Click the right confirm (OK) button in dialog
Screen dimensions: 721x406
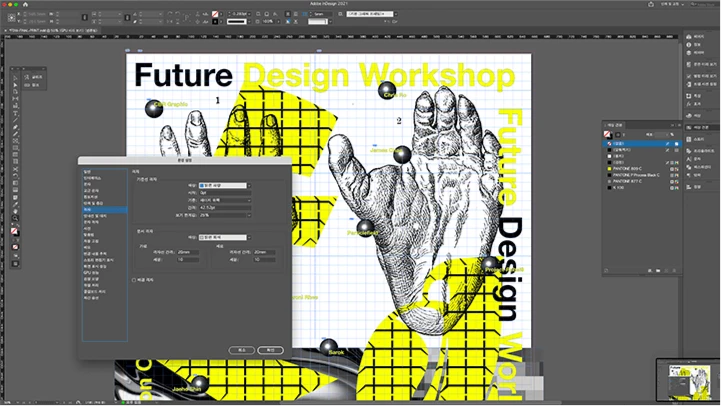point(270,350)
